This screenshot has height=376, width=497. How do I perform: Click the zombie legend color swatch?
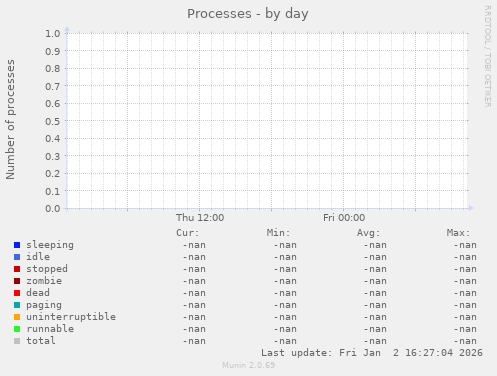(x=17, y=281)
